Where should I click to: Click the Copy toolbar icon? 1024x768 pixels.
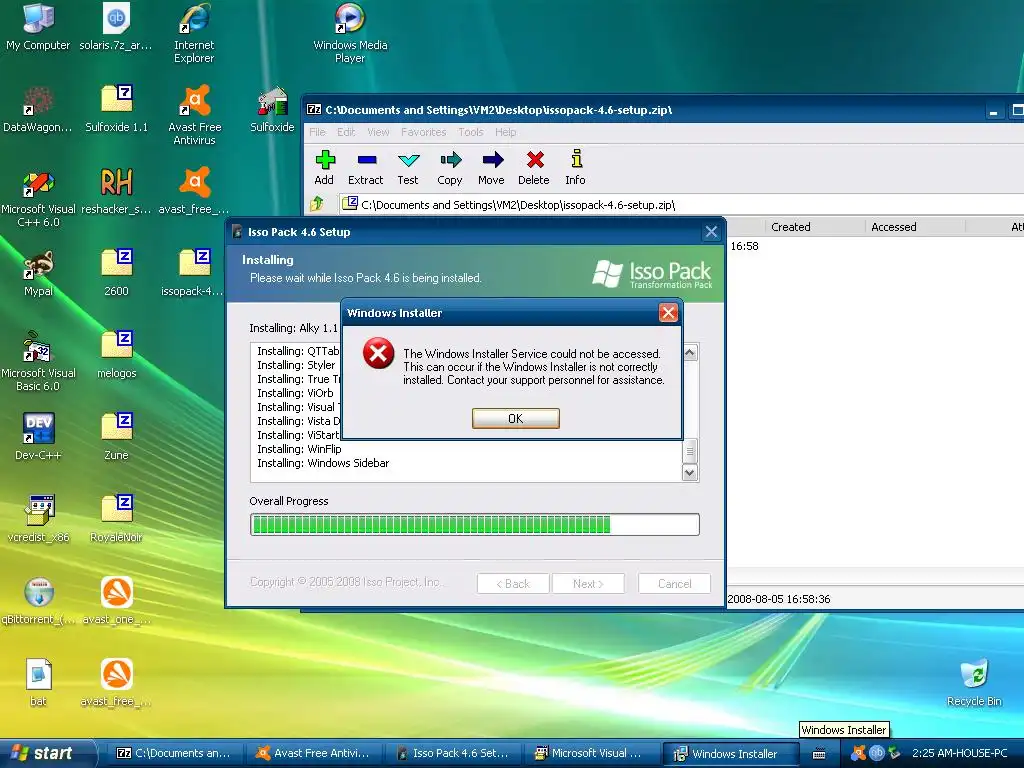coord(450,168)
